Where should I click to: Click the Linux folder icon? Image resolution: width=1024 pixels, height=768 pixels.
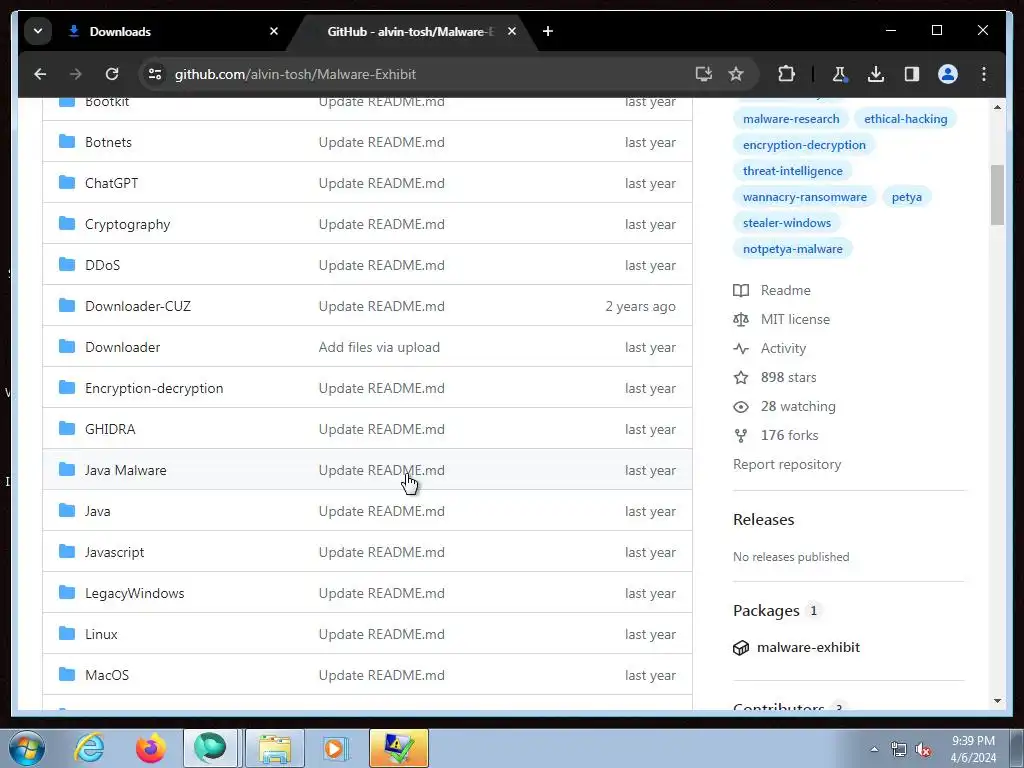pyautogui.click(x=67, y=633)
